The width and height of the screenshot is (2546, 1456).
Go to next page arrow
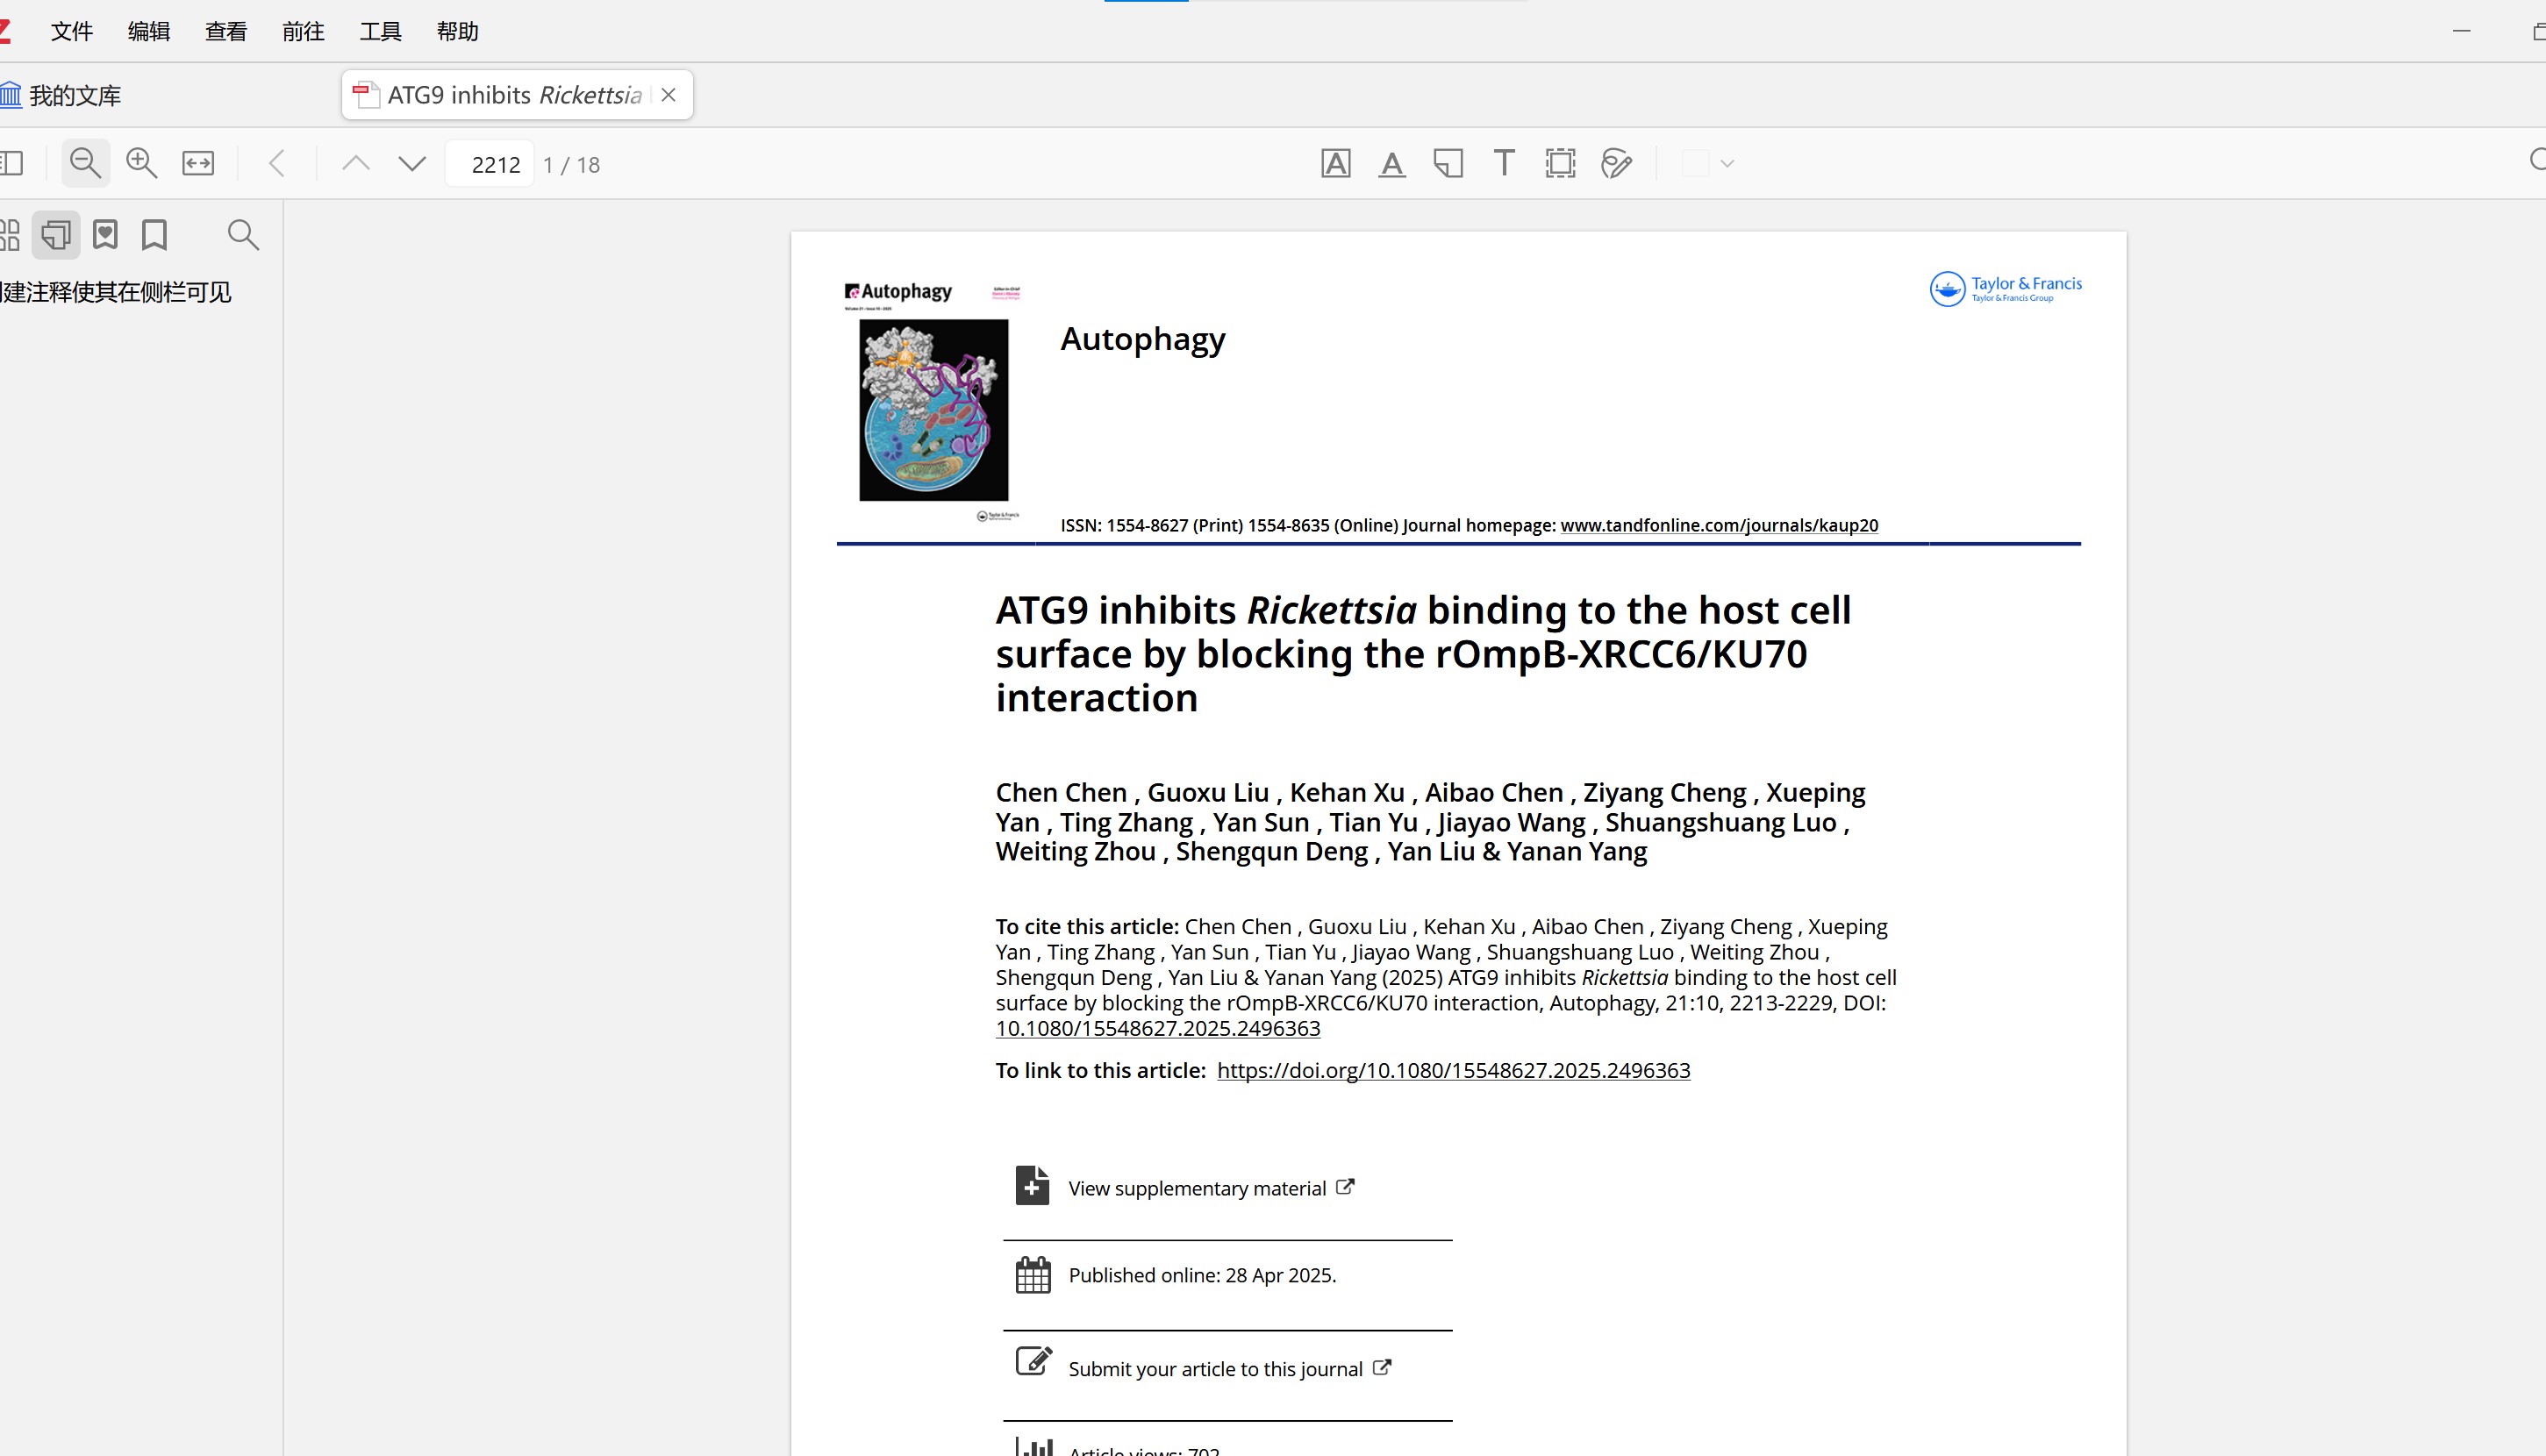tap(412, 163)
